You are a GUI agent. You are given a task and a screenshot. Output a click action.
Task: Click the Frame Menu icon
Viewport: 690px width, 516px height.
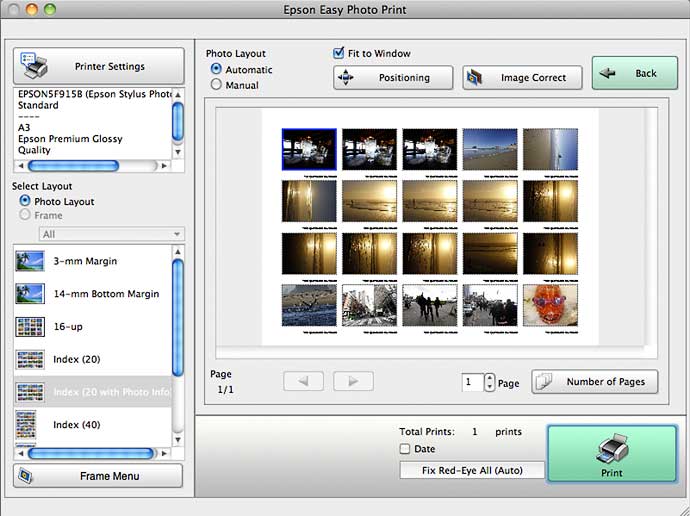click(x=27, y=476)
